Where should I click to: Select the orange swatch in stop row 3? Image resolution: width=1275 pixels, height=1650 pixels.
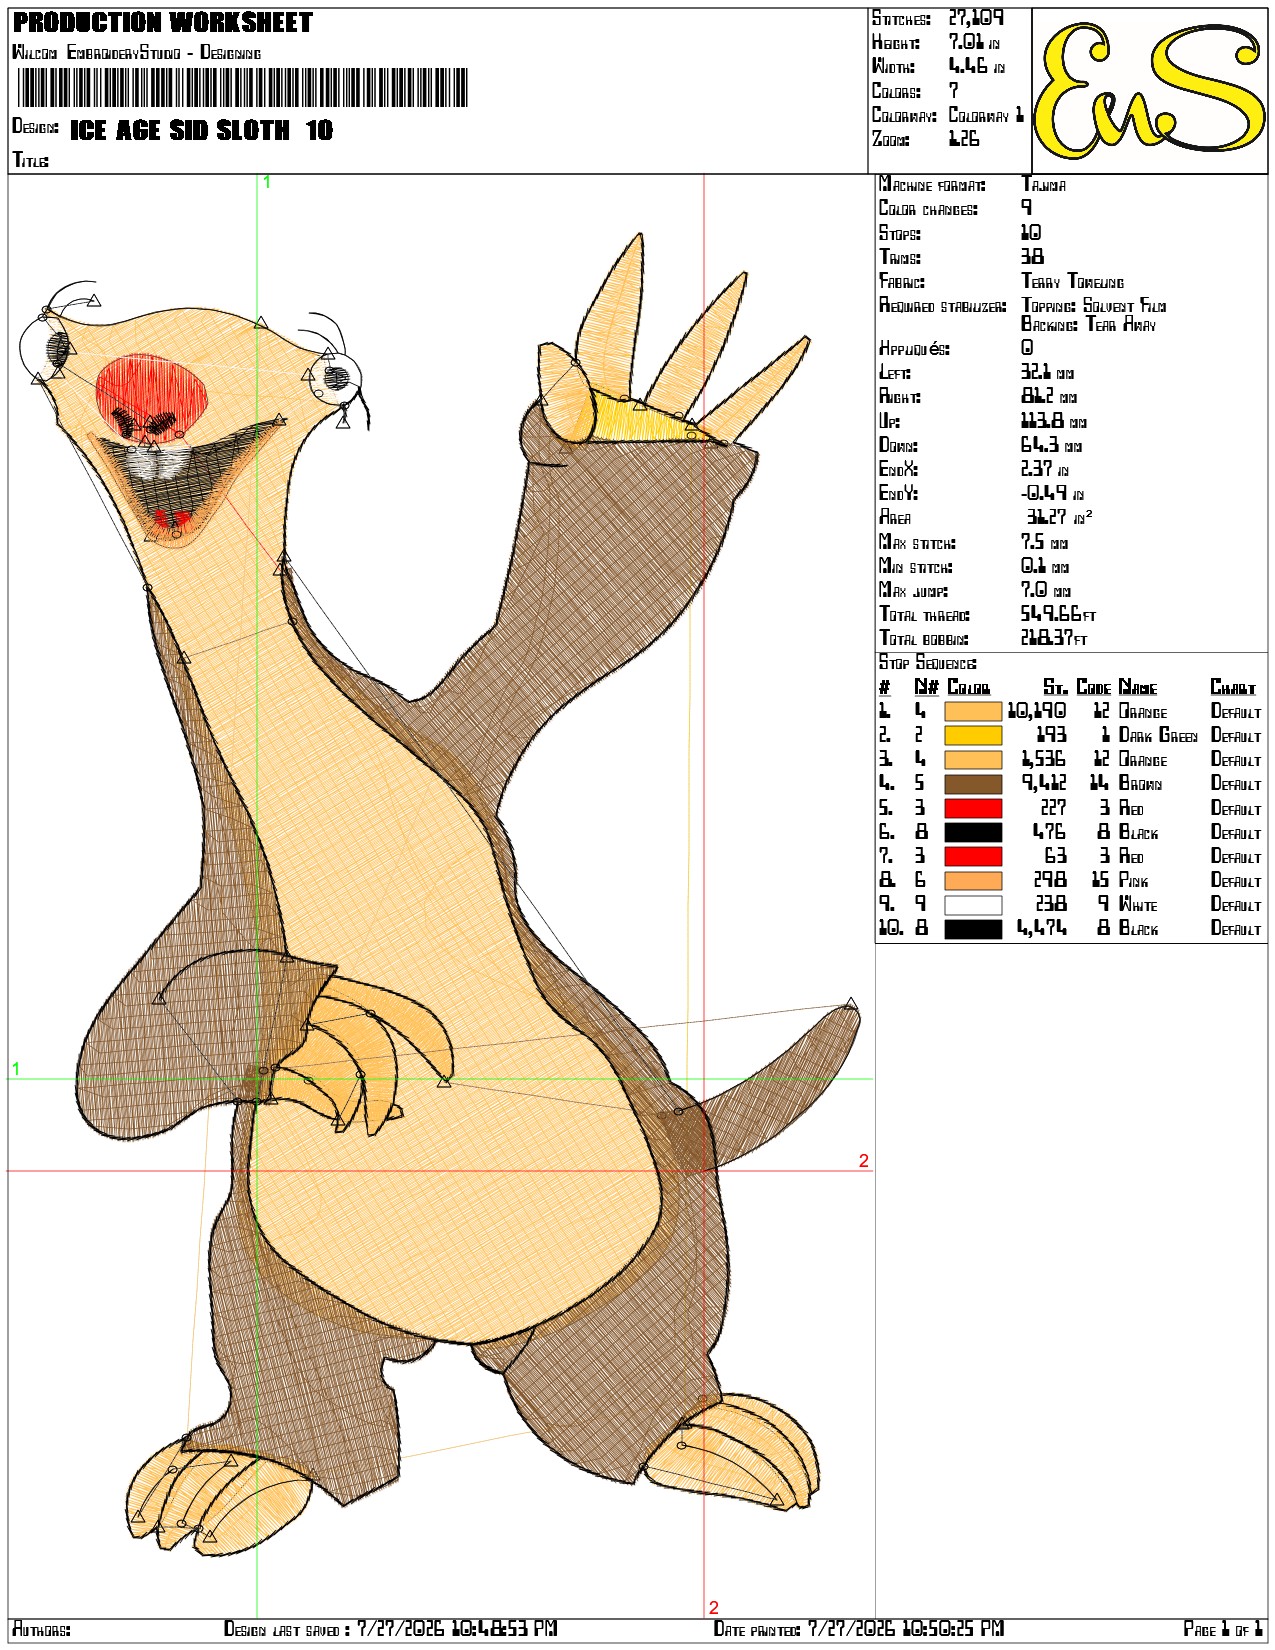click(x=973, y=760)
